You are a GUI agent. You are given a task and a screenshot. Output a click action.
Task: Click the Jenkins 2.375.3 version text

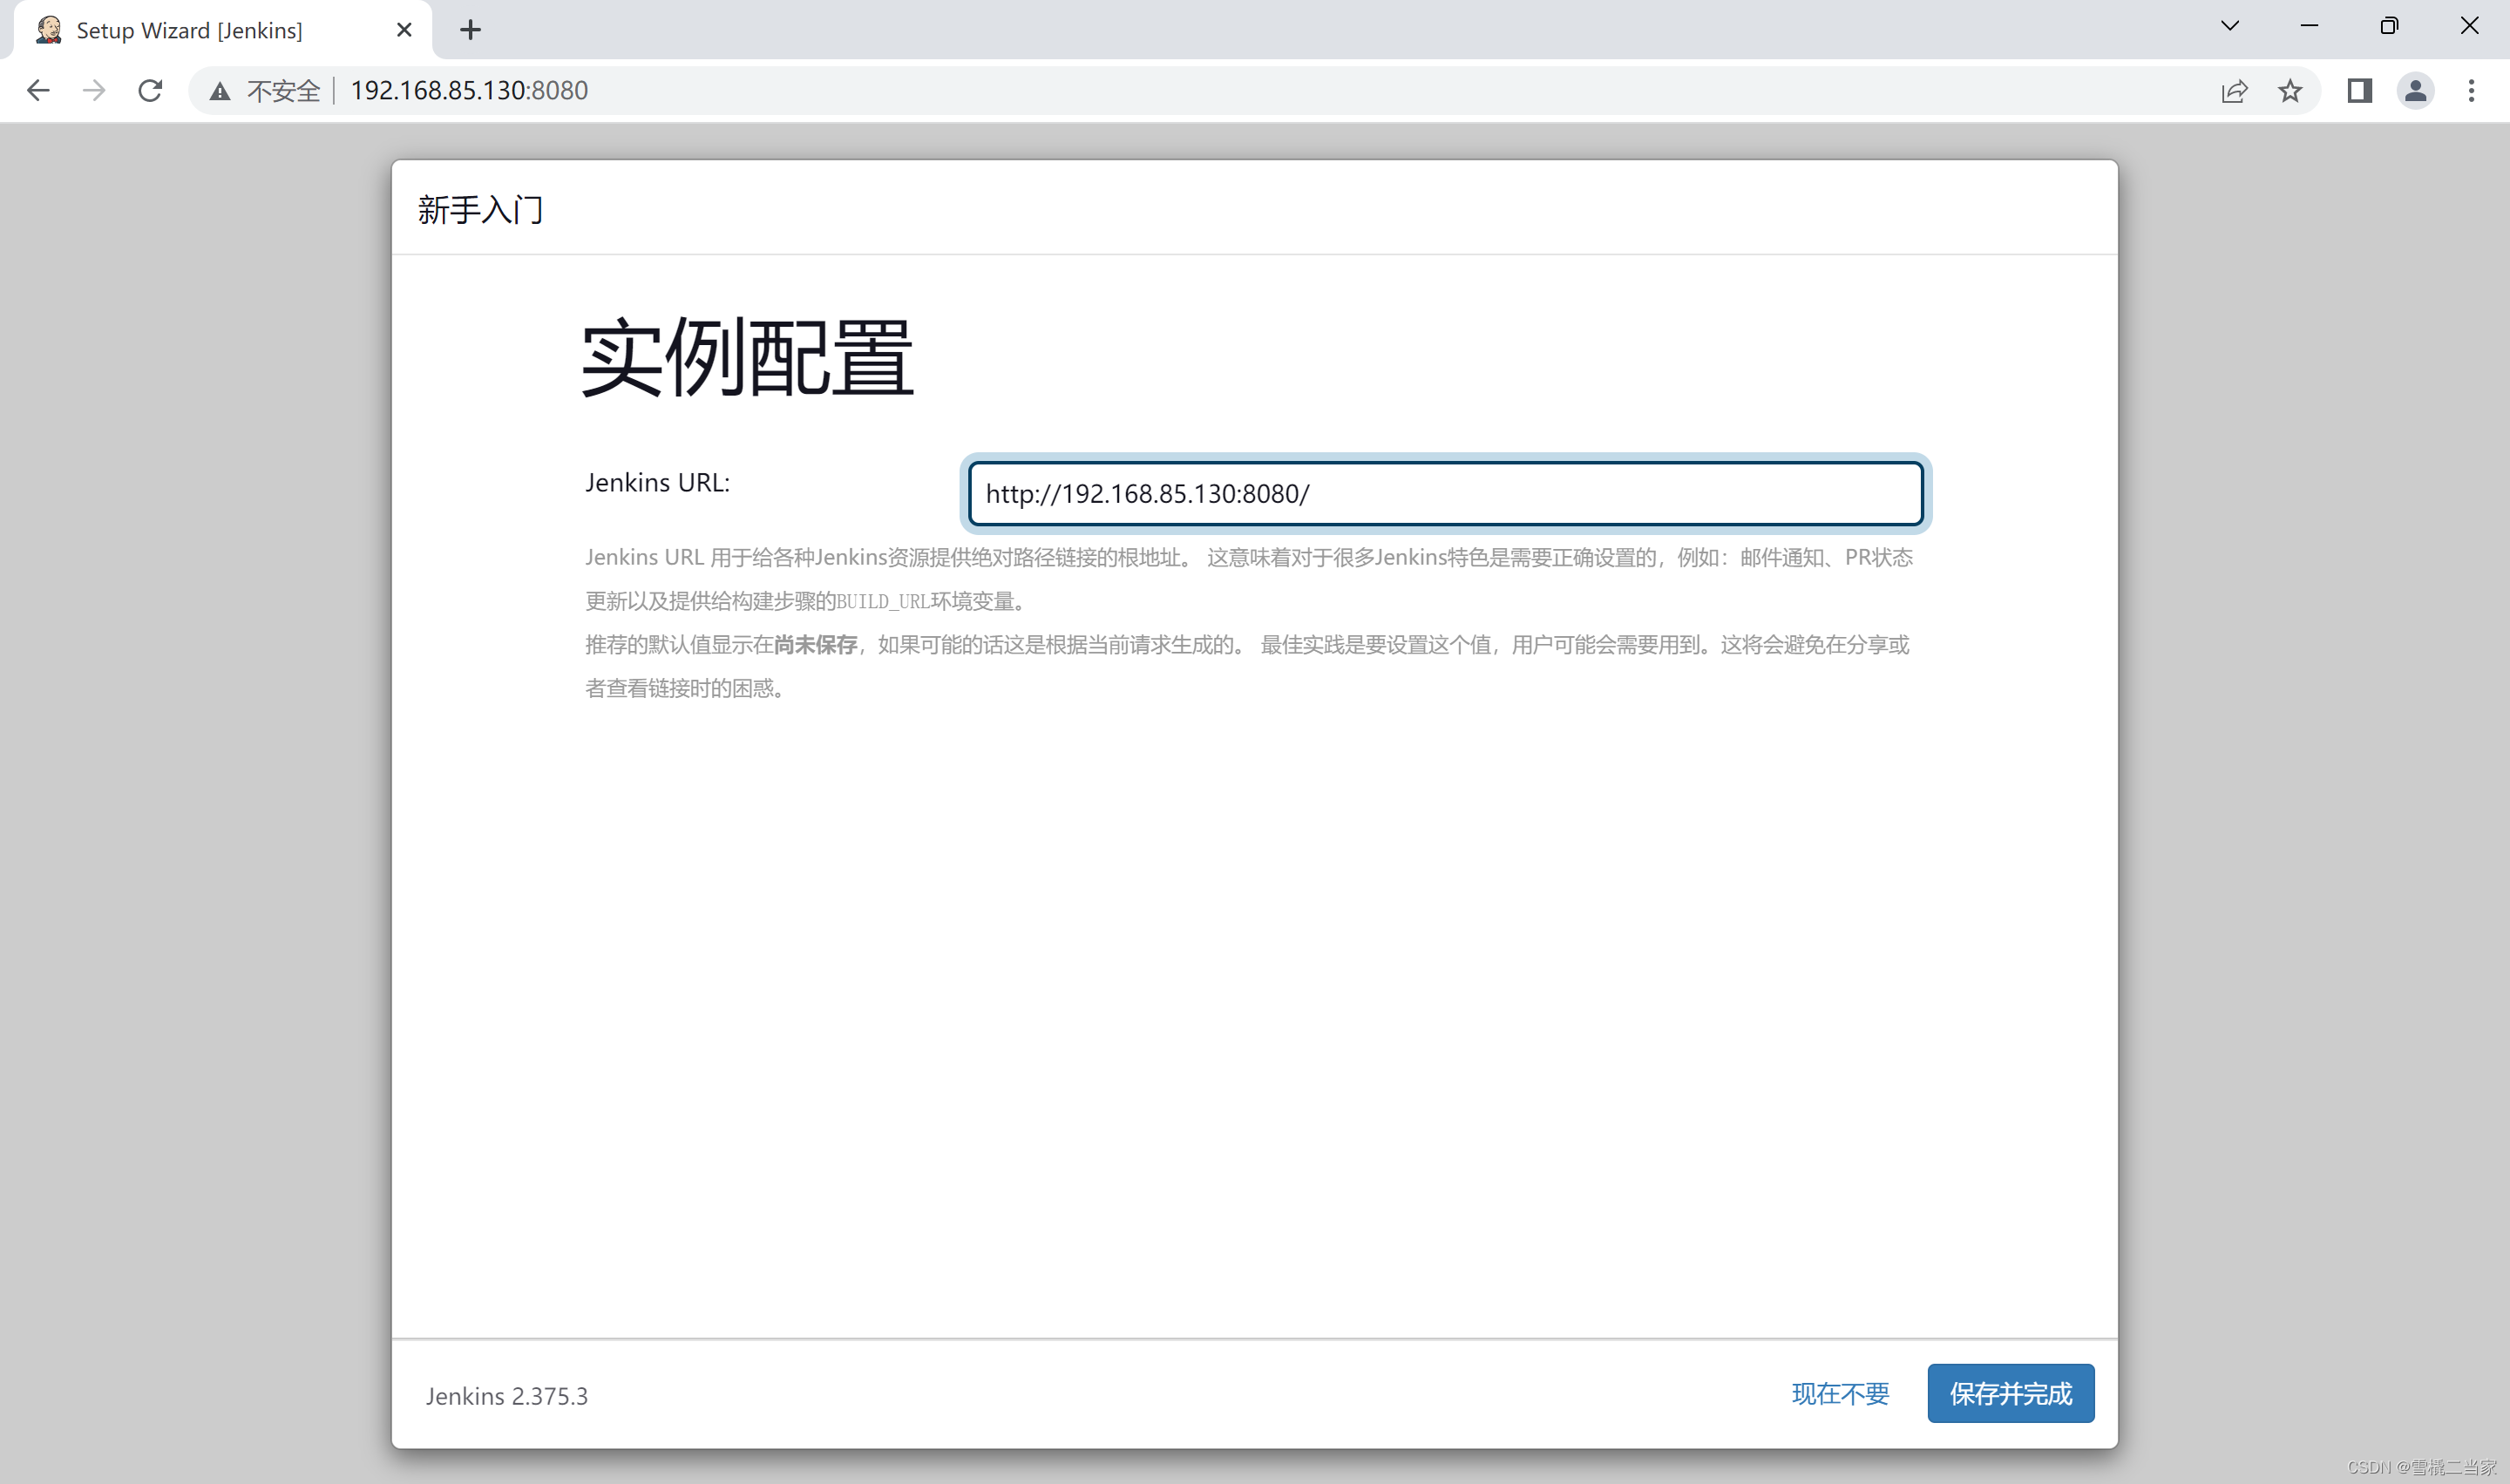coord(507,1396)
